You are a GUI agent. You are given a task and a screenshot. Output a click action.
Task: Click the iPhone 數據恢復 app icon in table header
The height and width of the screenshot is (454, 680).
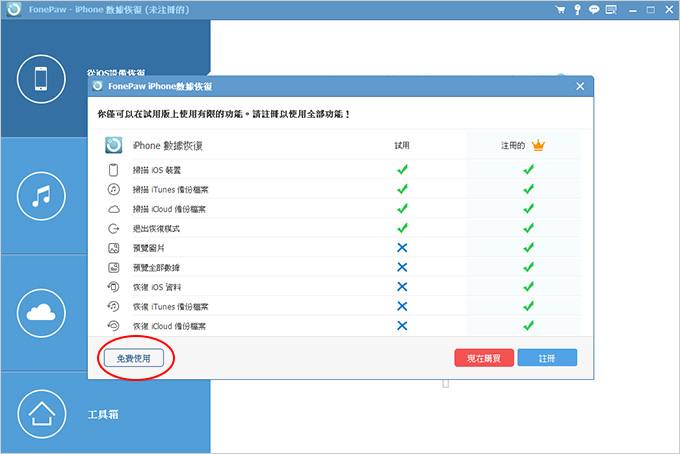coord(114,145)
